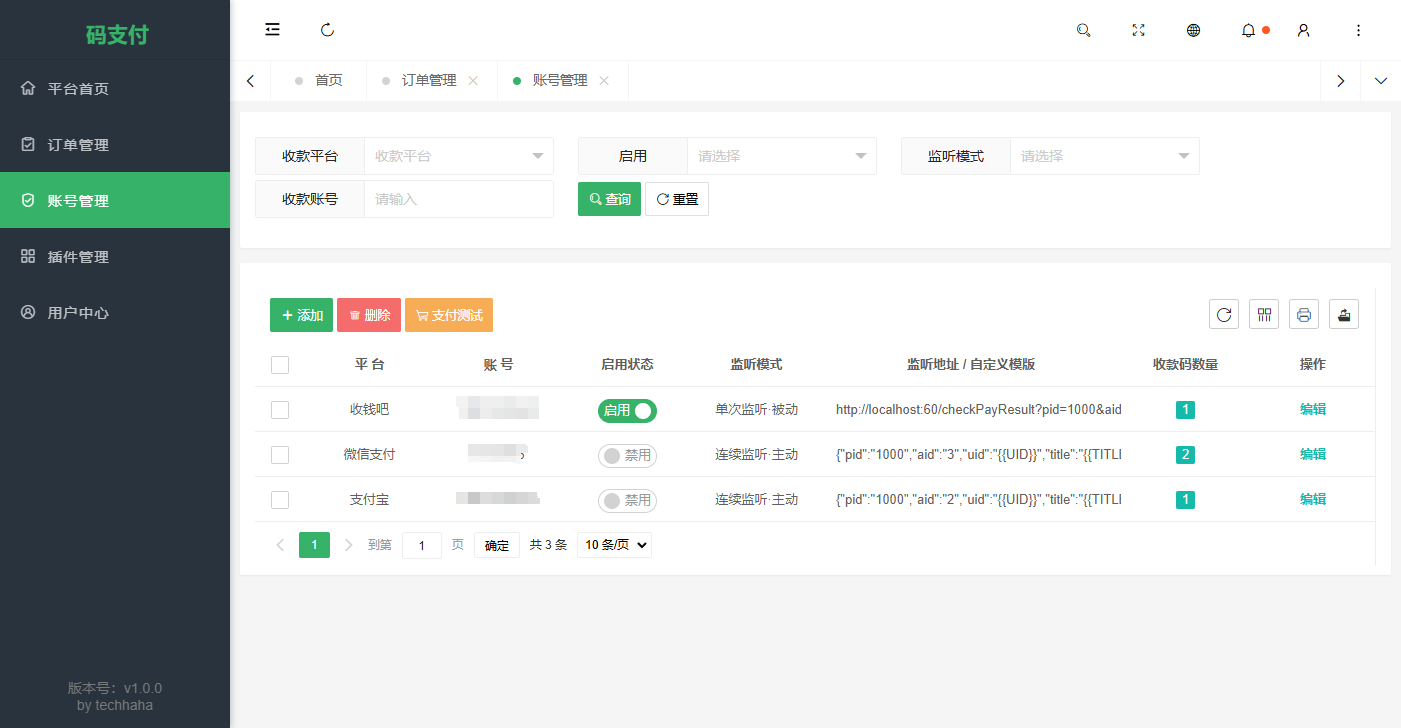The width and height of the screenshot is (1401, 728).
Task: Refresh the table with the reload icon
Action: click(1223, 313)
